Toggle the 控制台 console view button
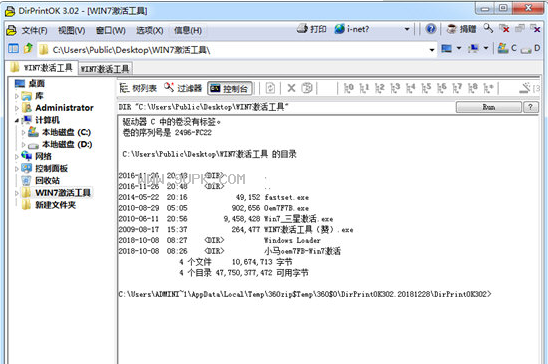Image resolution: width=548 pixels, height=364 pixels. click(x=230, y=88)
